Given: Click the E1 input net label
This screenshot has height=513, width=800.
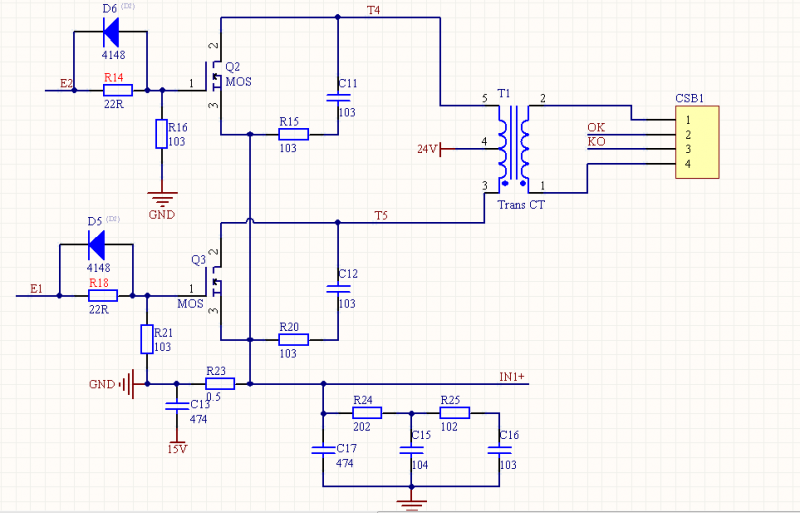Looking at the screenshot, I should tap(37, 289).
